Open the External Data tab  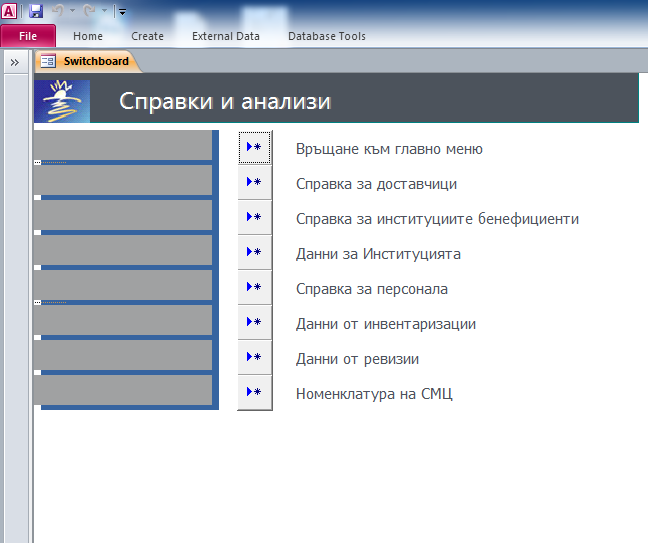point(226,36)
